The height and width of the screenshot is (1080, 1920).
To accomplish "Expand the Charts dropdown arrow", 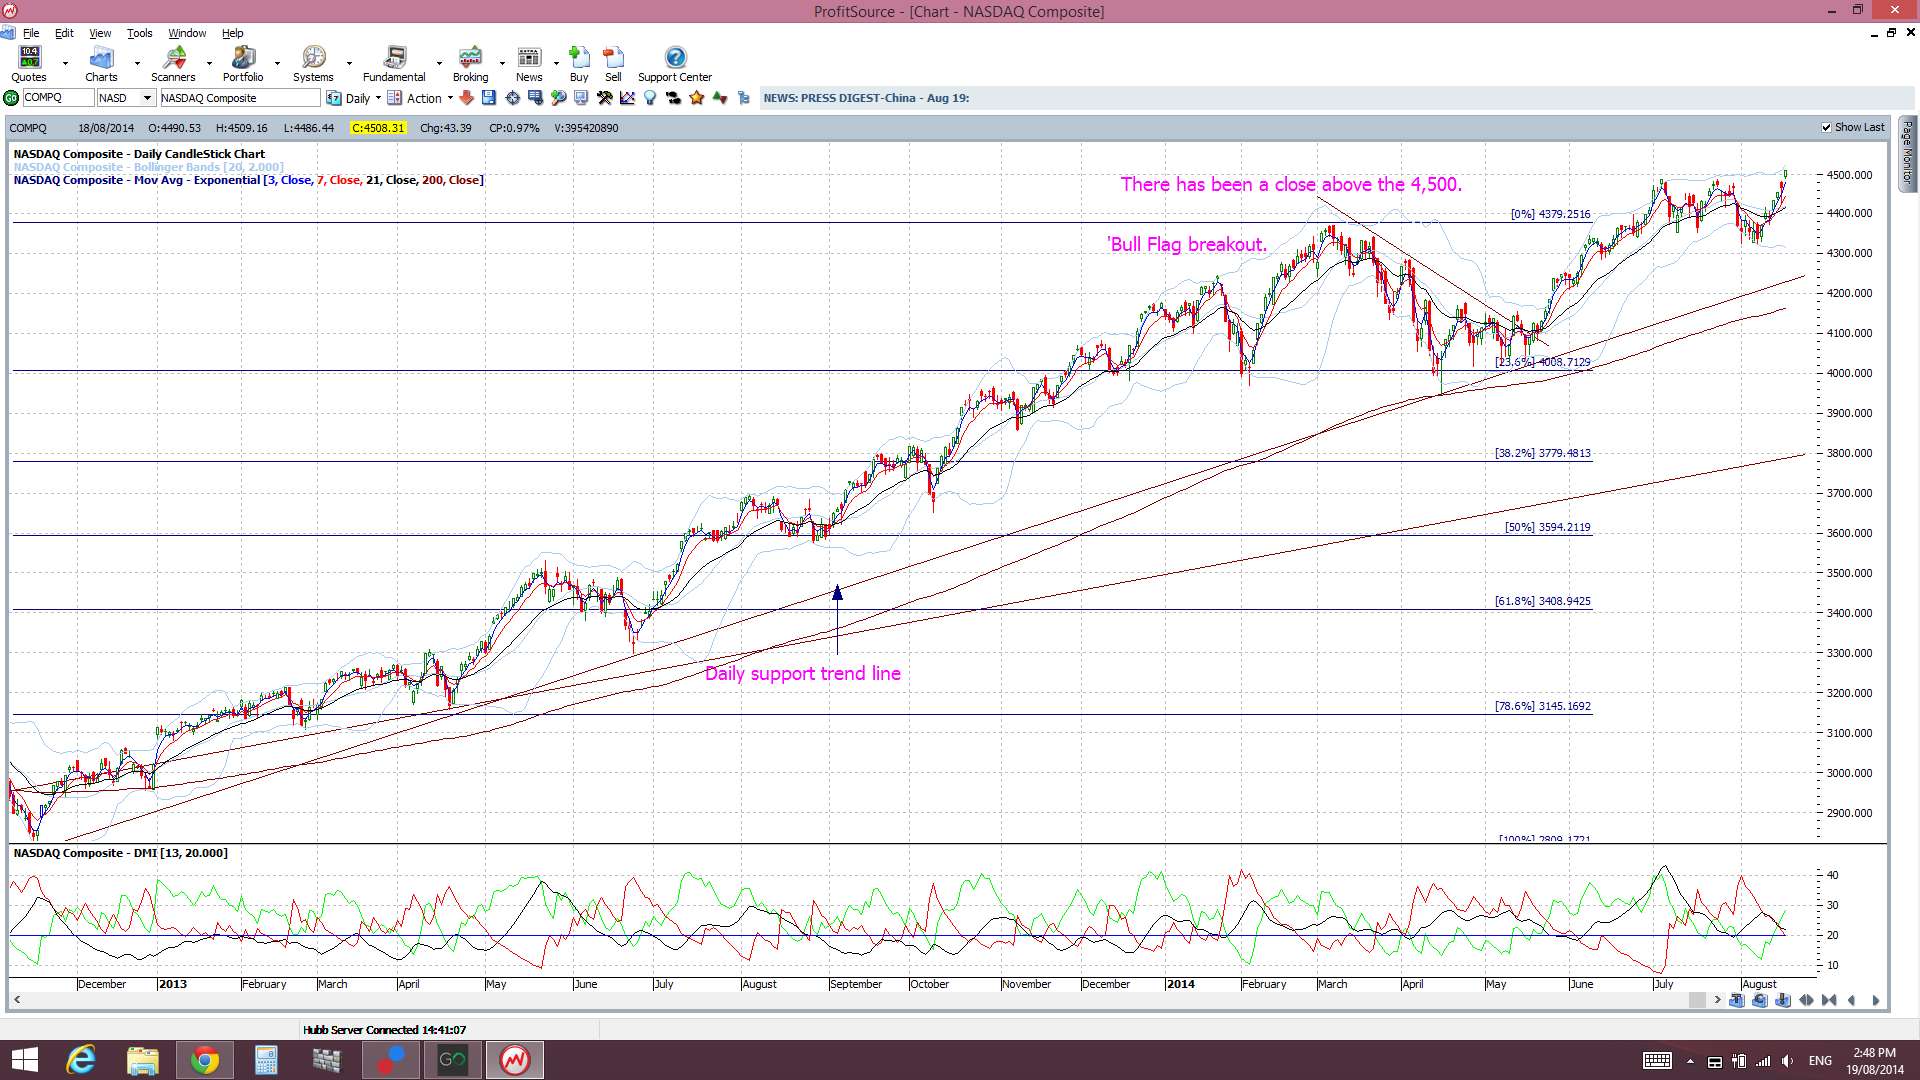I will tap(137, 64).
